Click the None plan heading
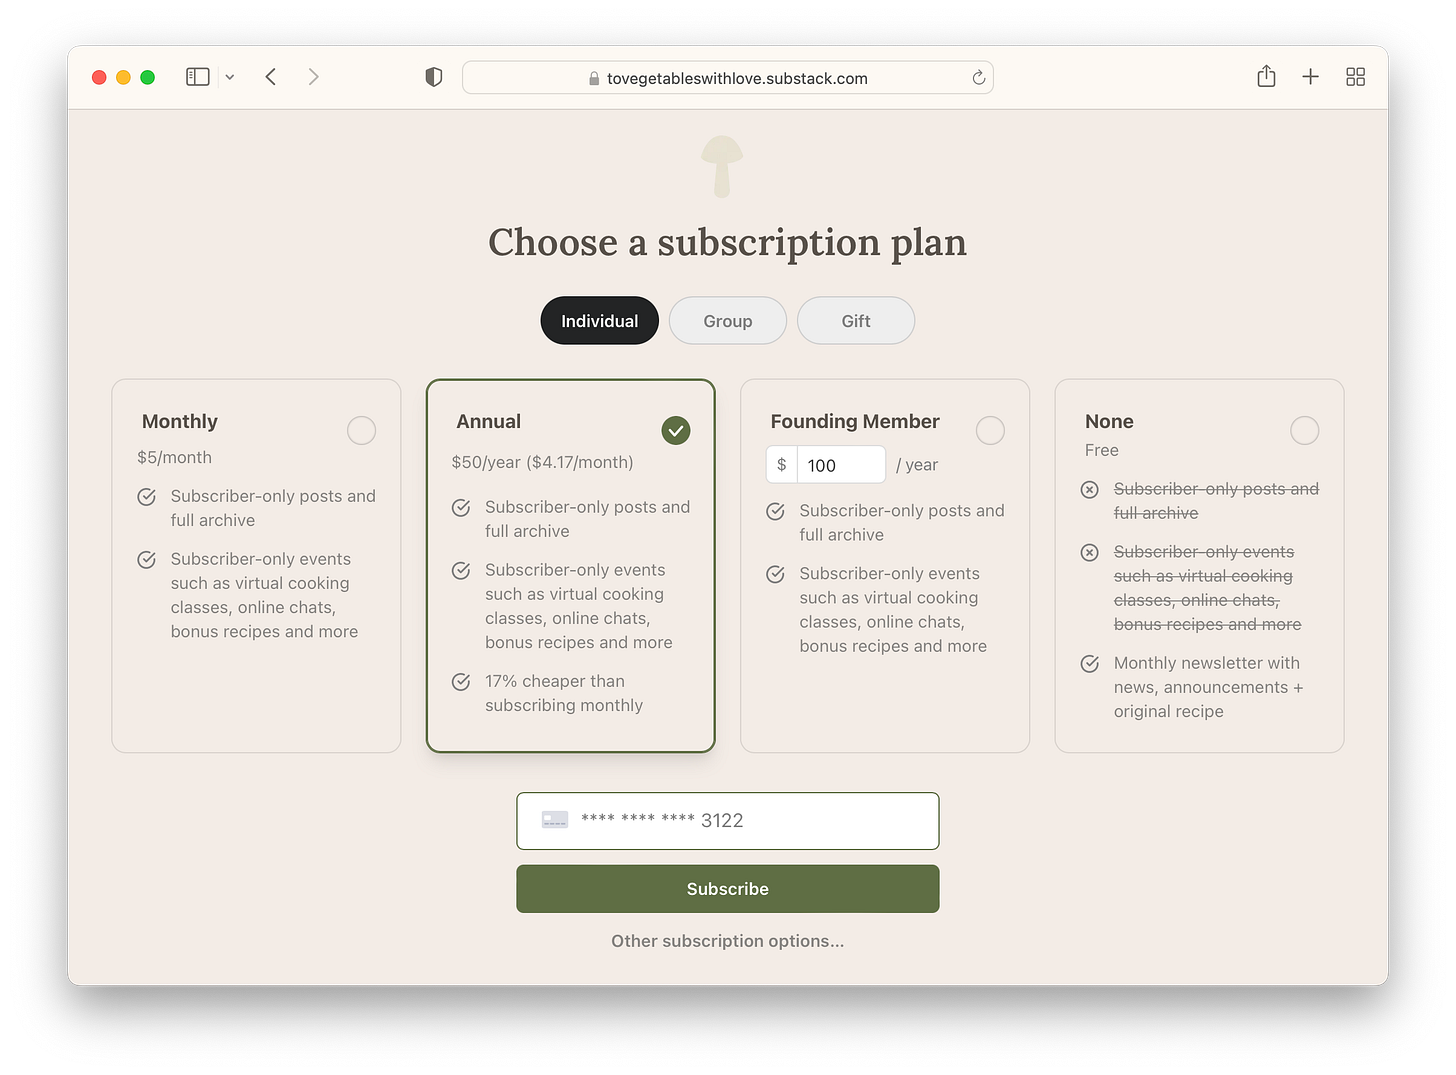 tap(1110, 421)
